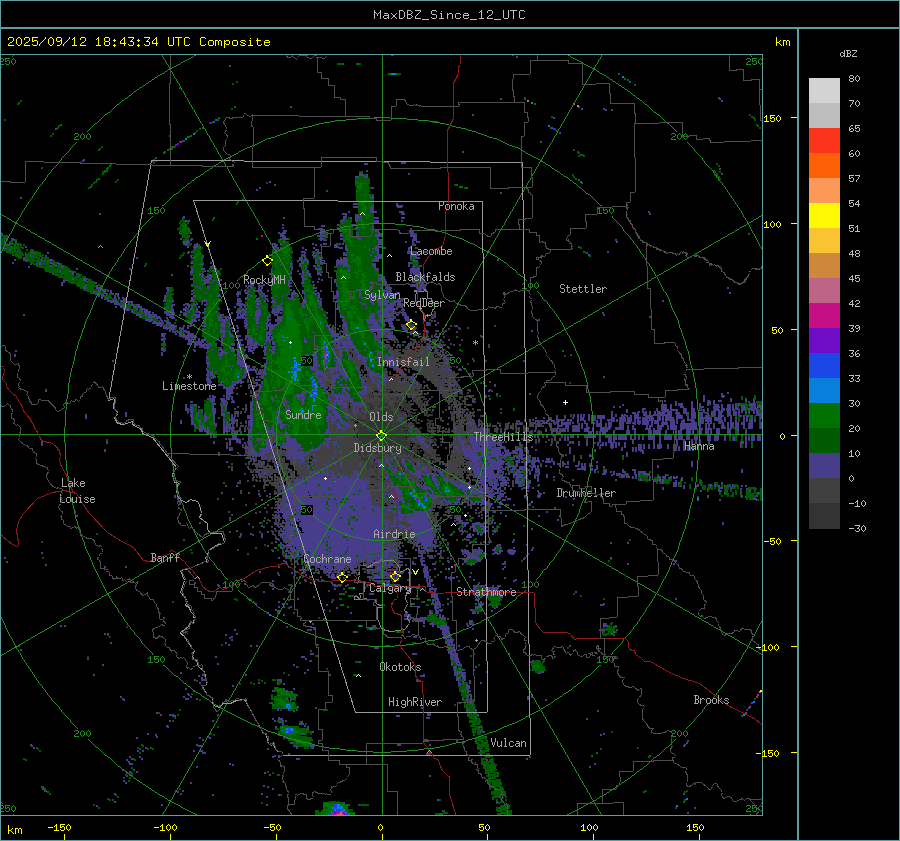This screenshot has height=841, width=900.
Task: Pick the purple 36–39 dBZ legend swatch
Action: click(x=824, y=341)
